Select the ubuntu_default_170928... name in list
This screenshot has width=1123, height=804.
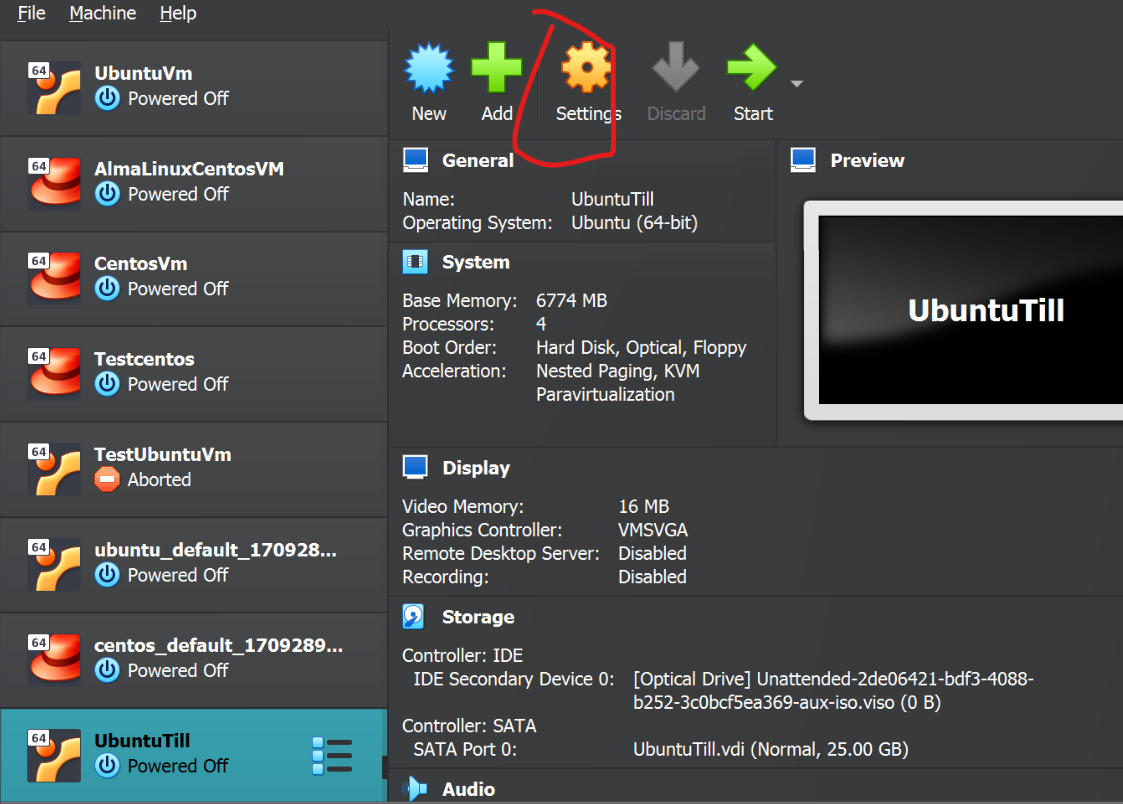215,550
